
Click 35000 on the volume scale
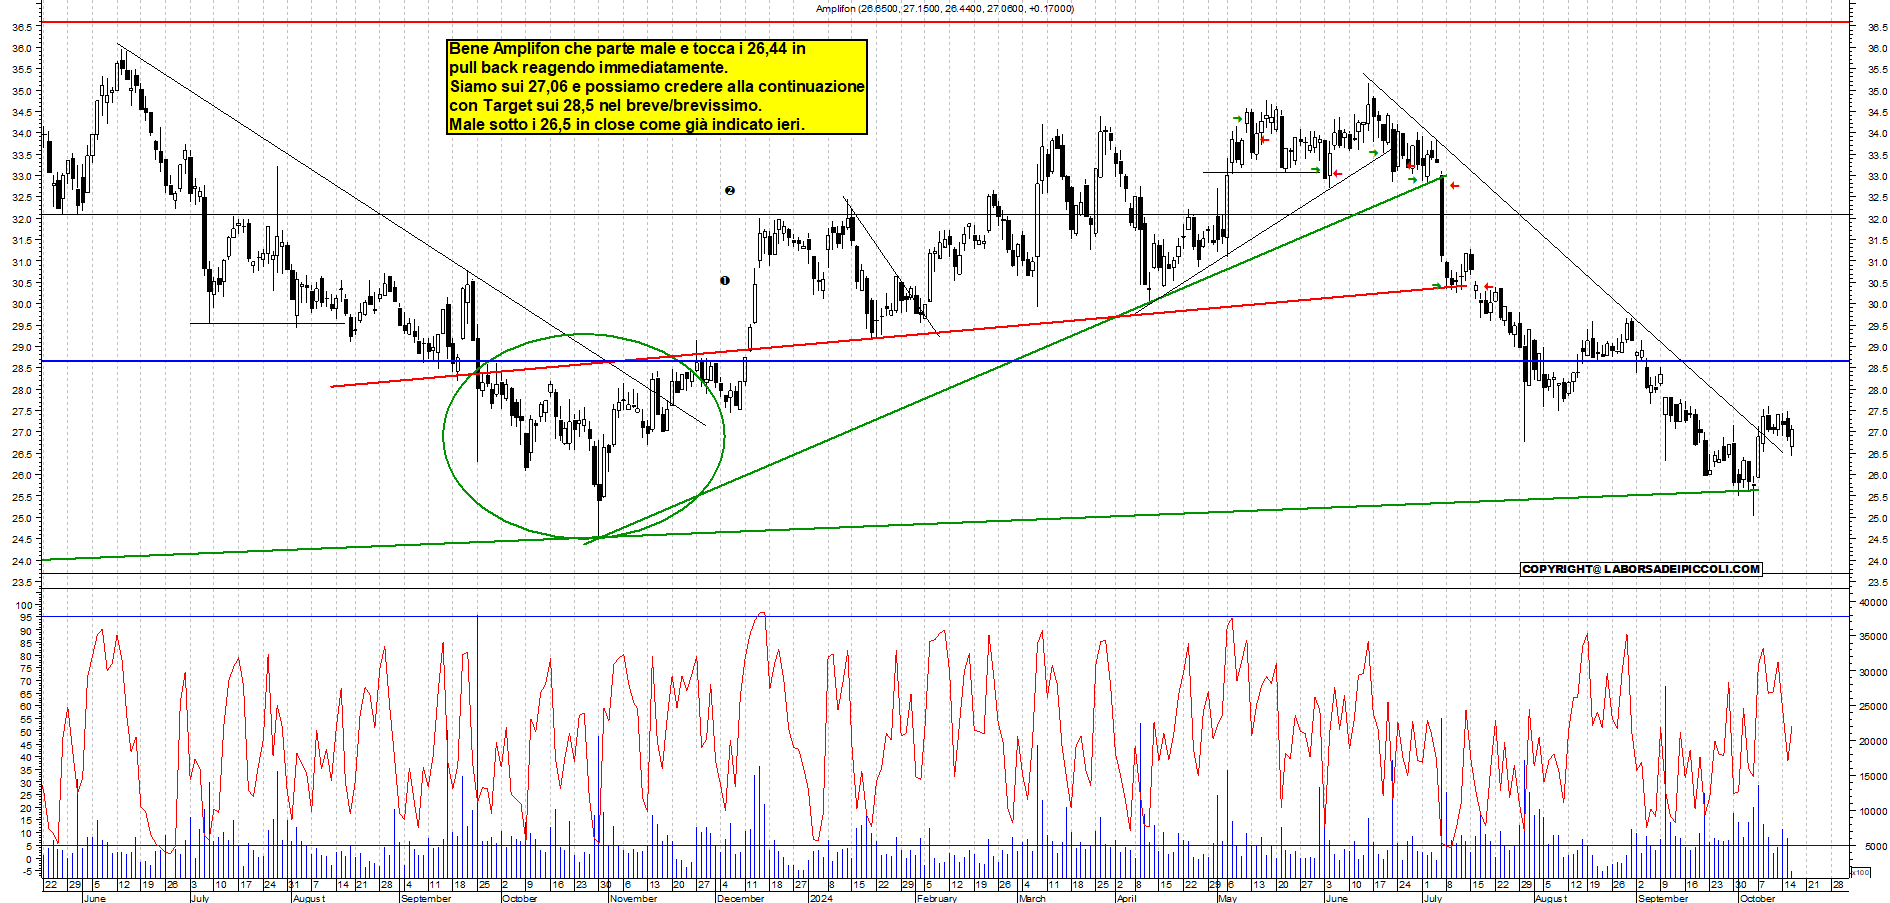(x=1873, y=636)
